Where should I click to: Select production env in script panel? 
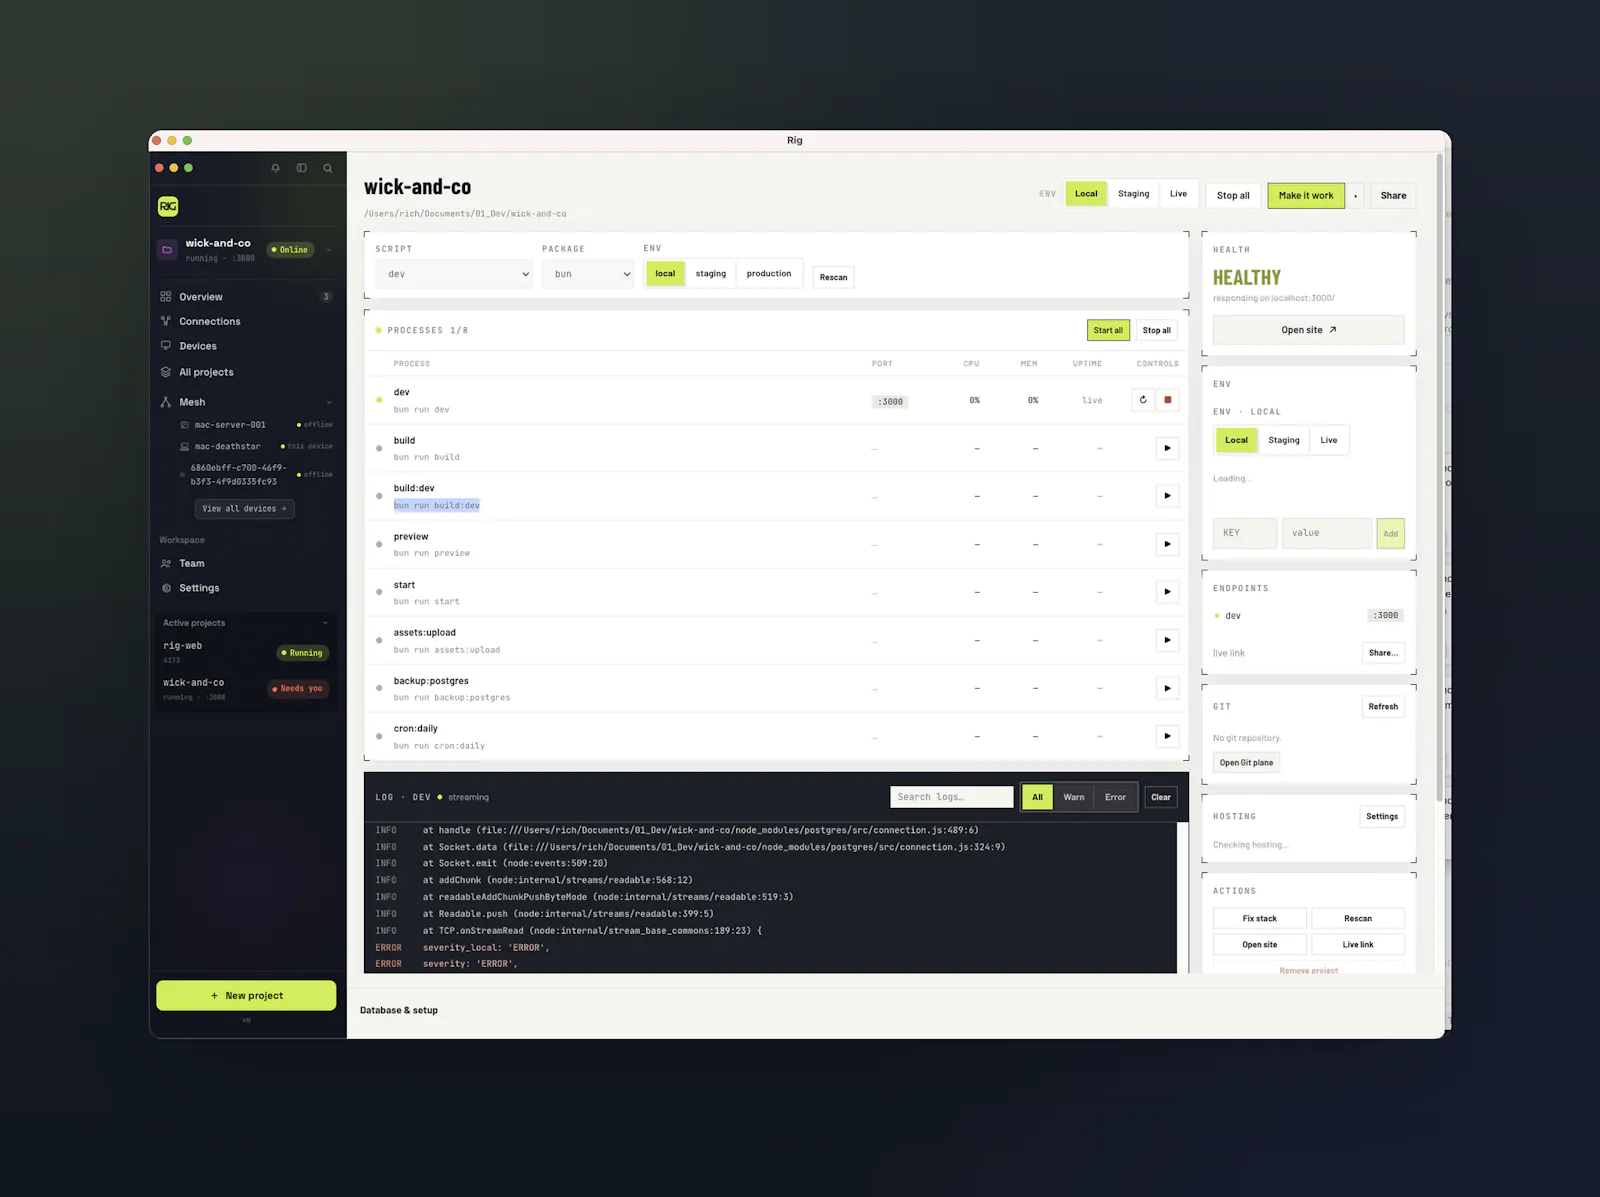click(769, 273)
